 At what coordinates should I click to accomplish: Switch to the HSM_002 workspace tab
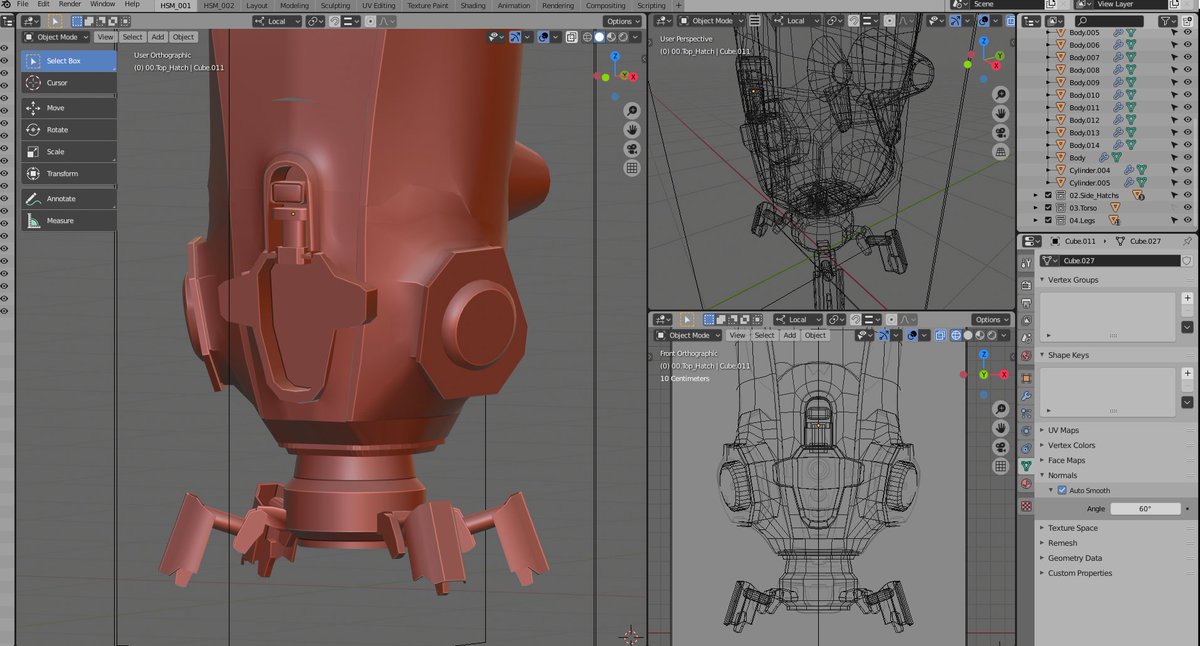coord(219,5)
